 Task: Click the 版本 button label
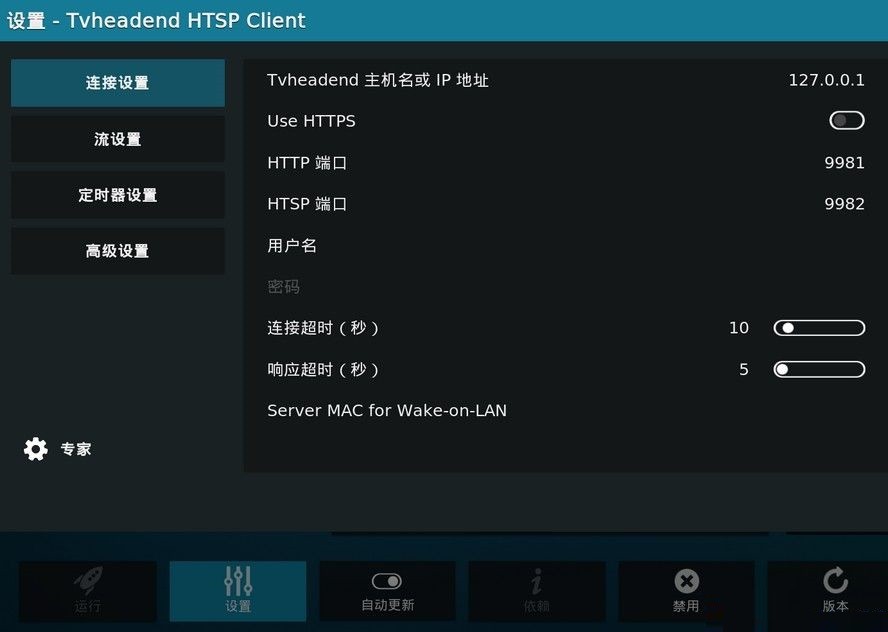coord(835,606)
